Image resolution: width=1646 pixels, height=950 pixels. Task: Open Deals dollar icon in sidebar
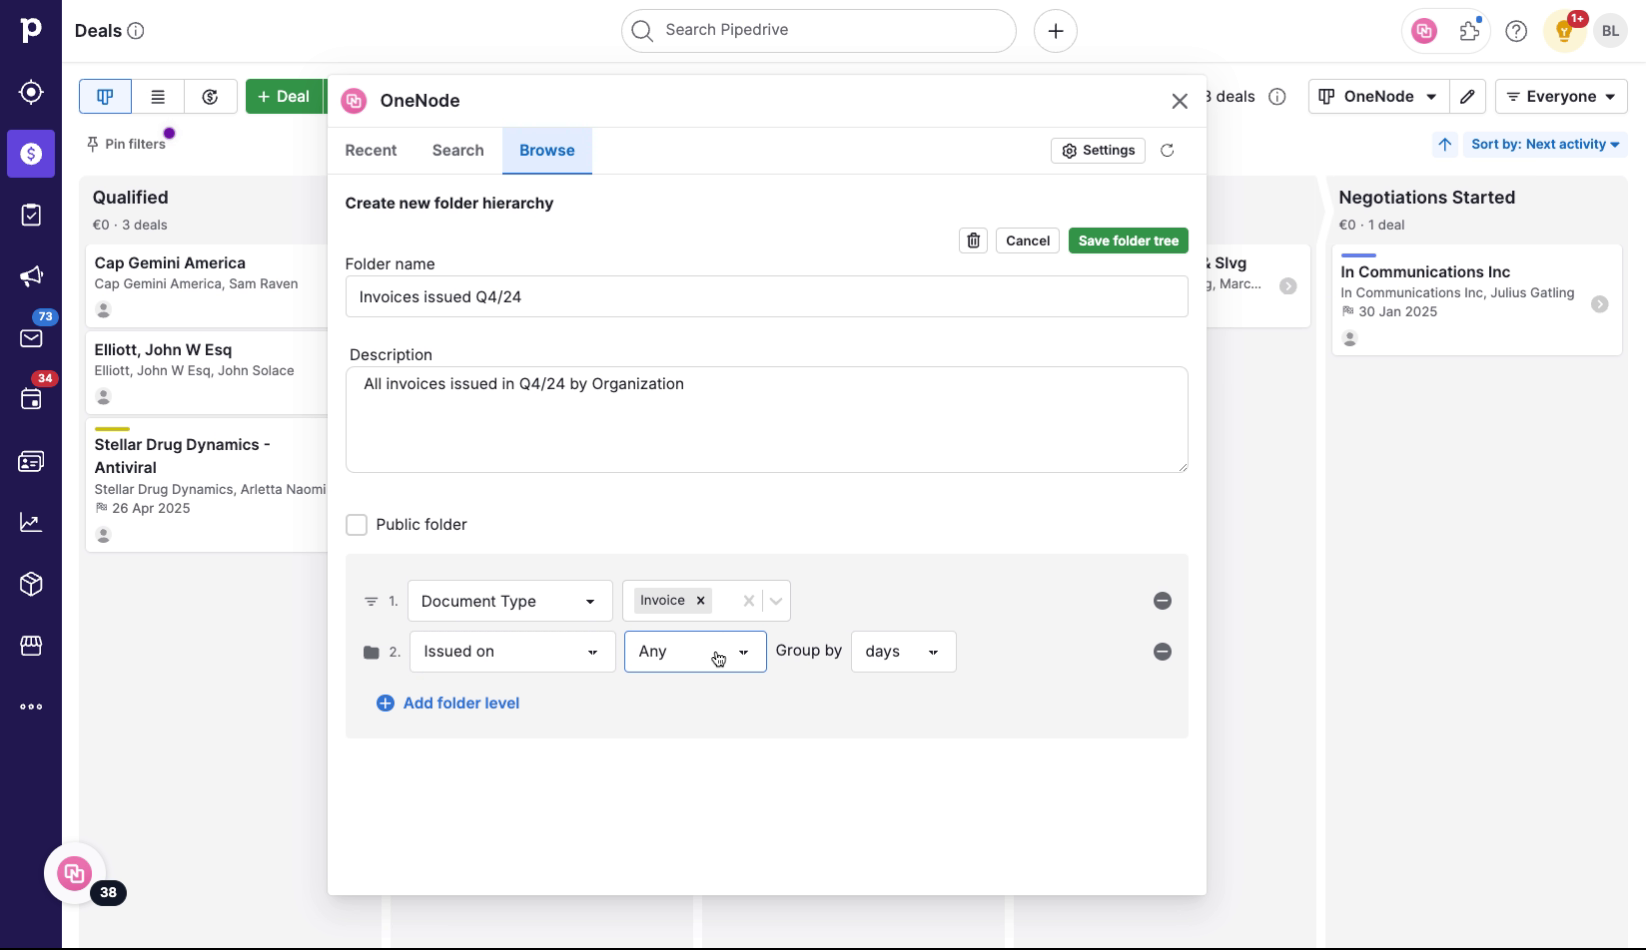coord(31,154)
